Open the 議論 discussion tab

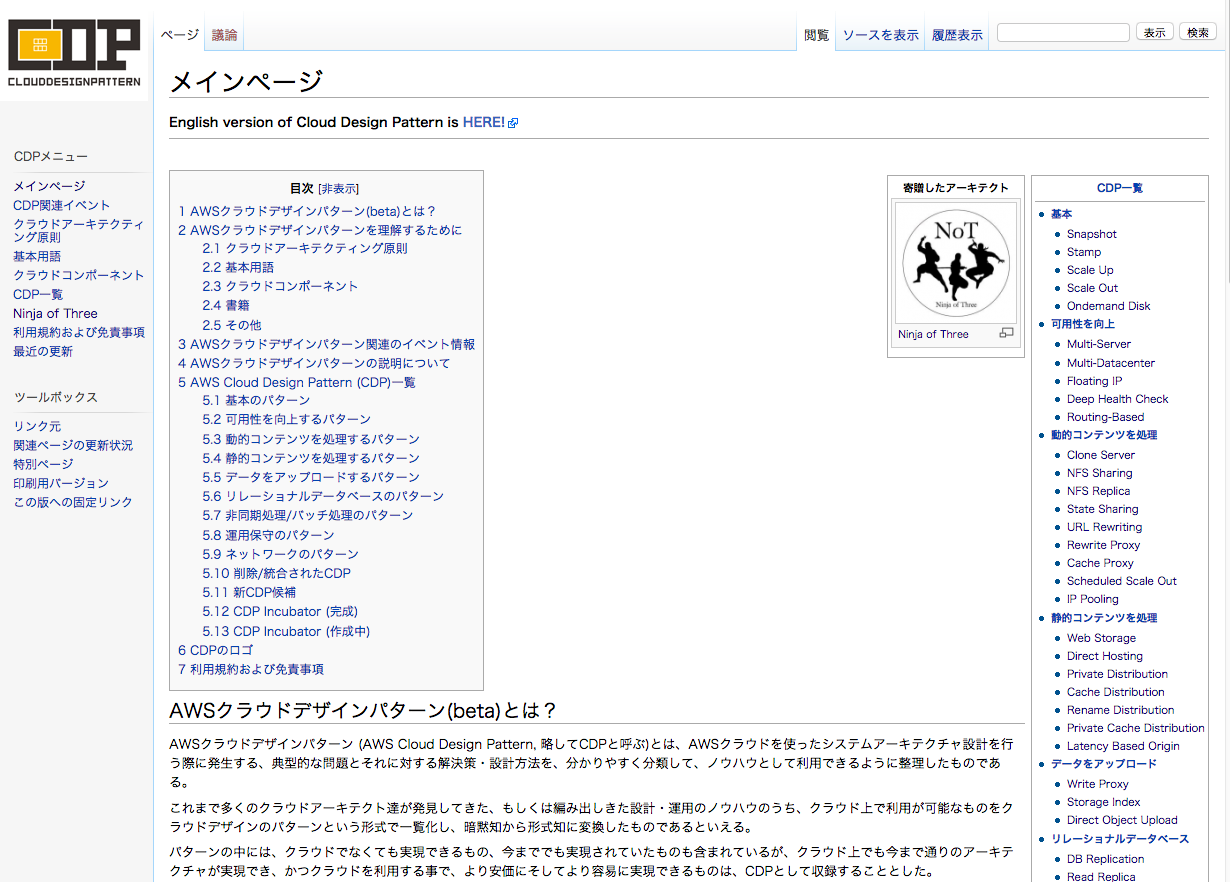coord(225,35)
